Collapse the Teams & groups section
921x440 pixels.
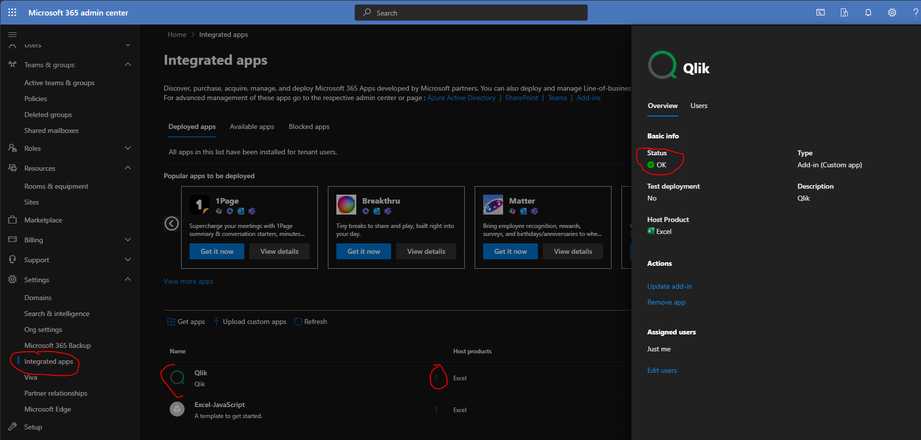[128, 65]
